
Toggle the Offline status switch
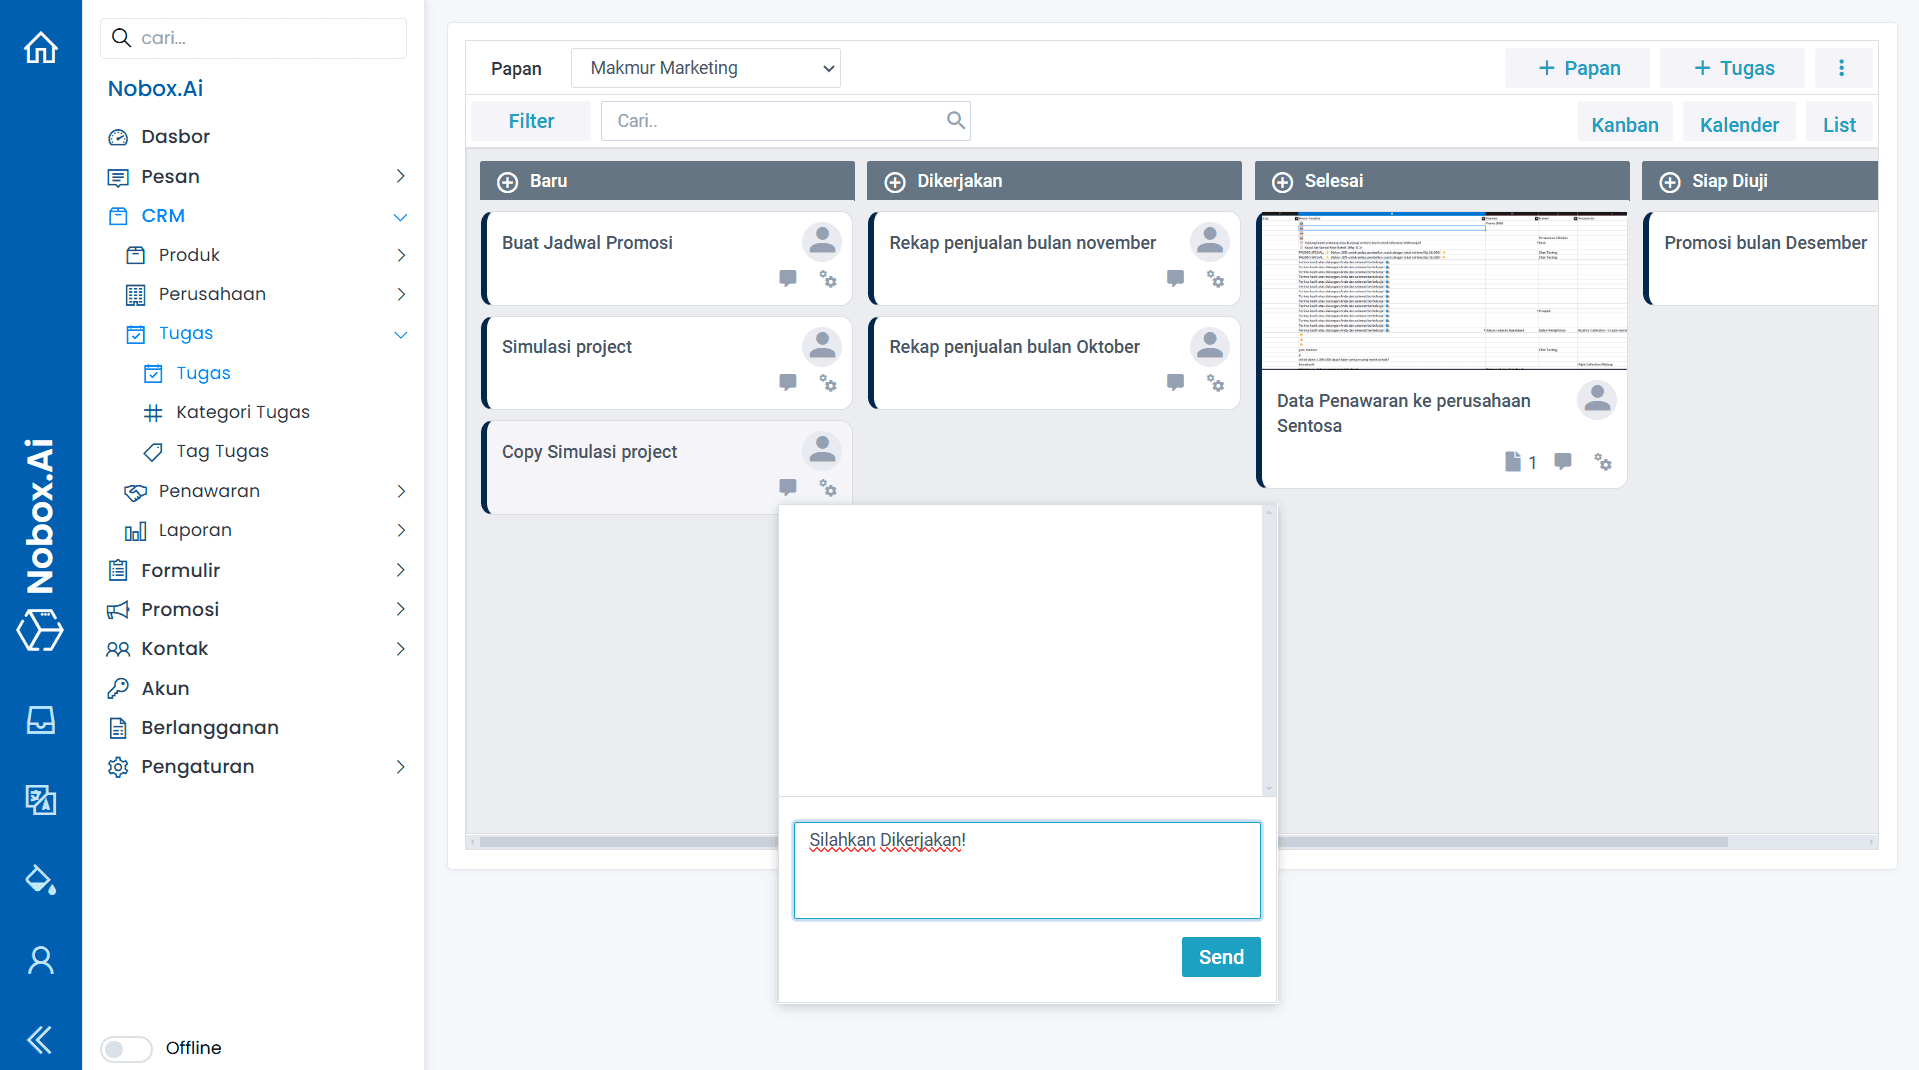[126, 1048]
